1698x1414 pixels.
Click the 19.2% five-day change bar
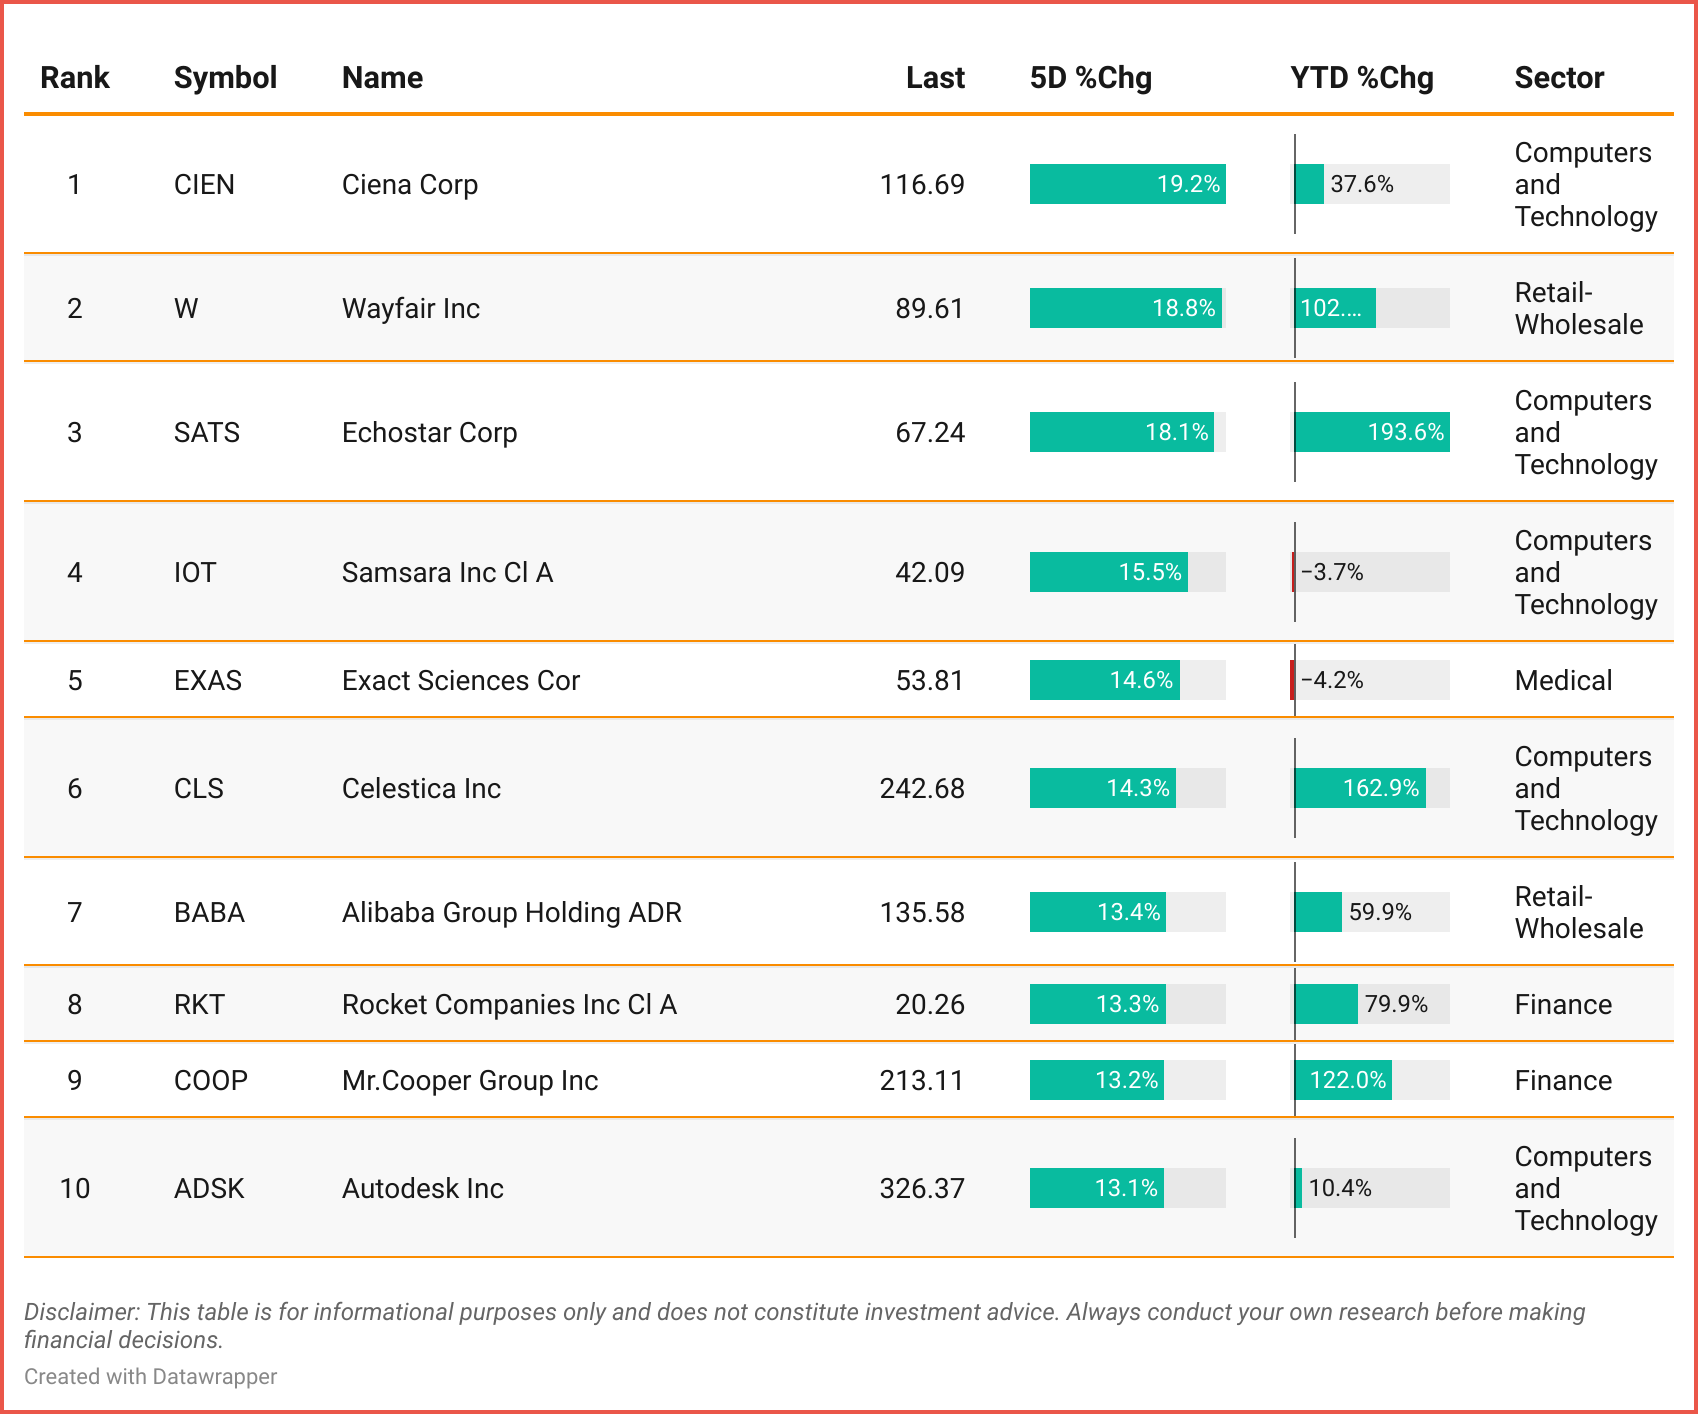tap(1128, 184)
